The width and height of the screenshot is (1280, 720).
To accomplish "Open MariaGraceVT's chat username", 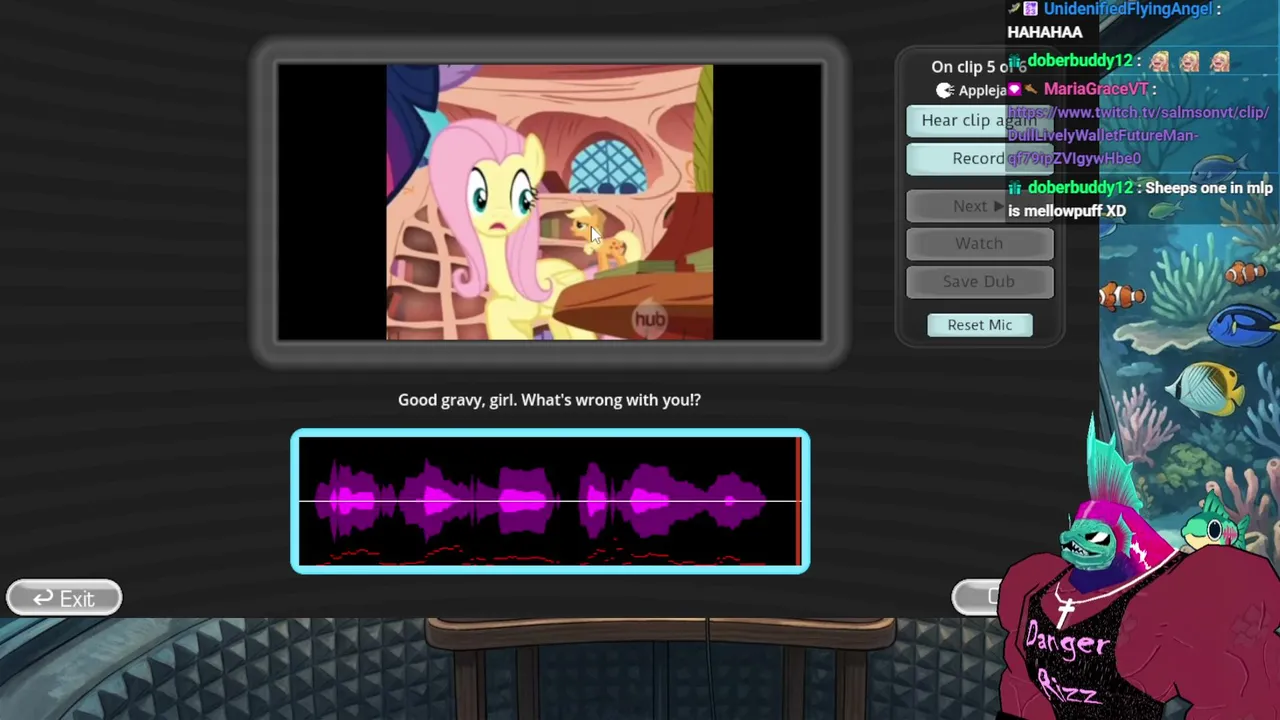I will (1095, 89).
